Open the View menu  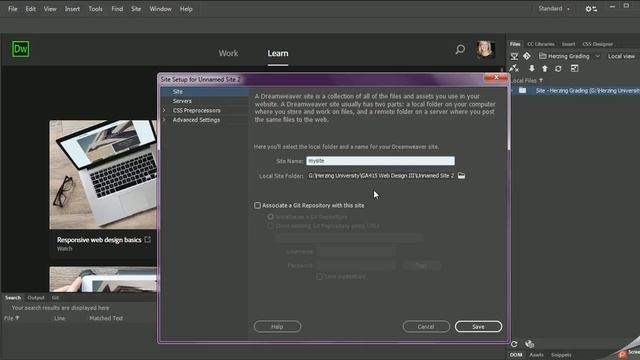pos(50,9)
